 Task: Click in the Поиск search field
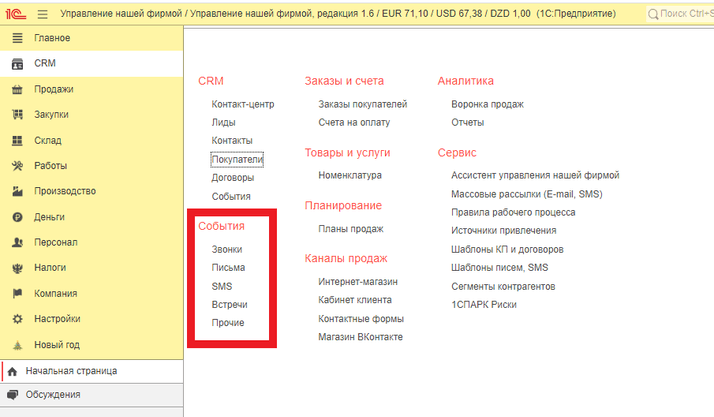pos(682,14)
